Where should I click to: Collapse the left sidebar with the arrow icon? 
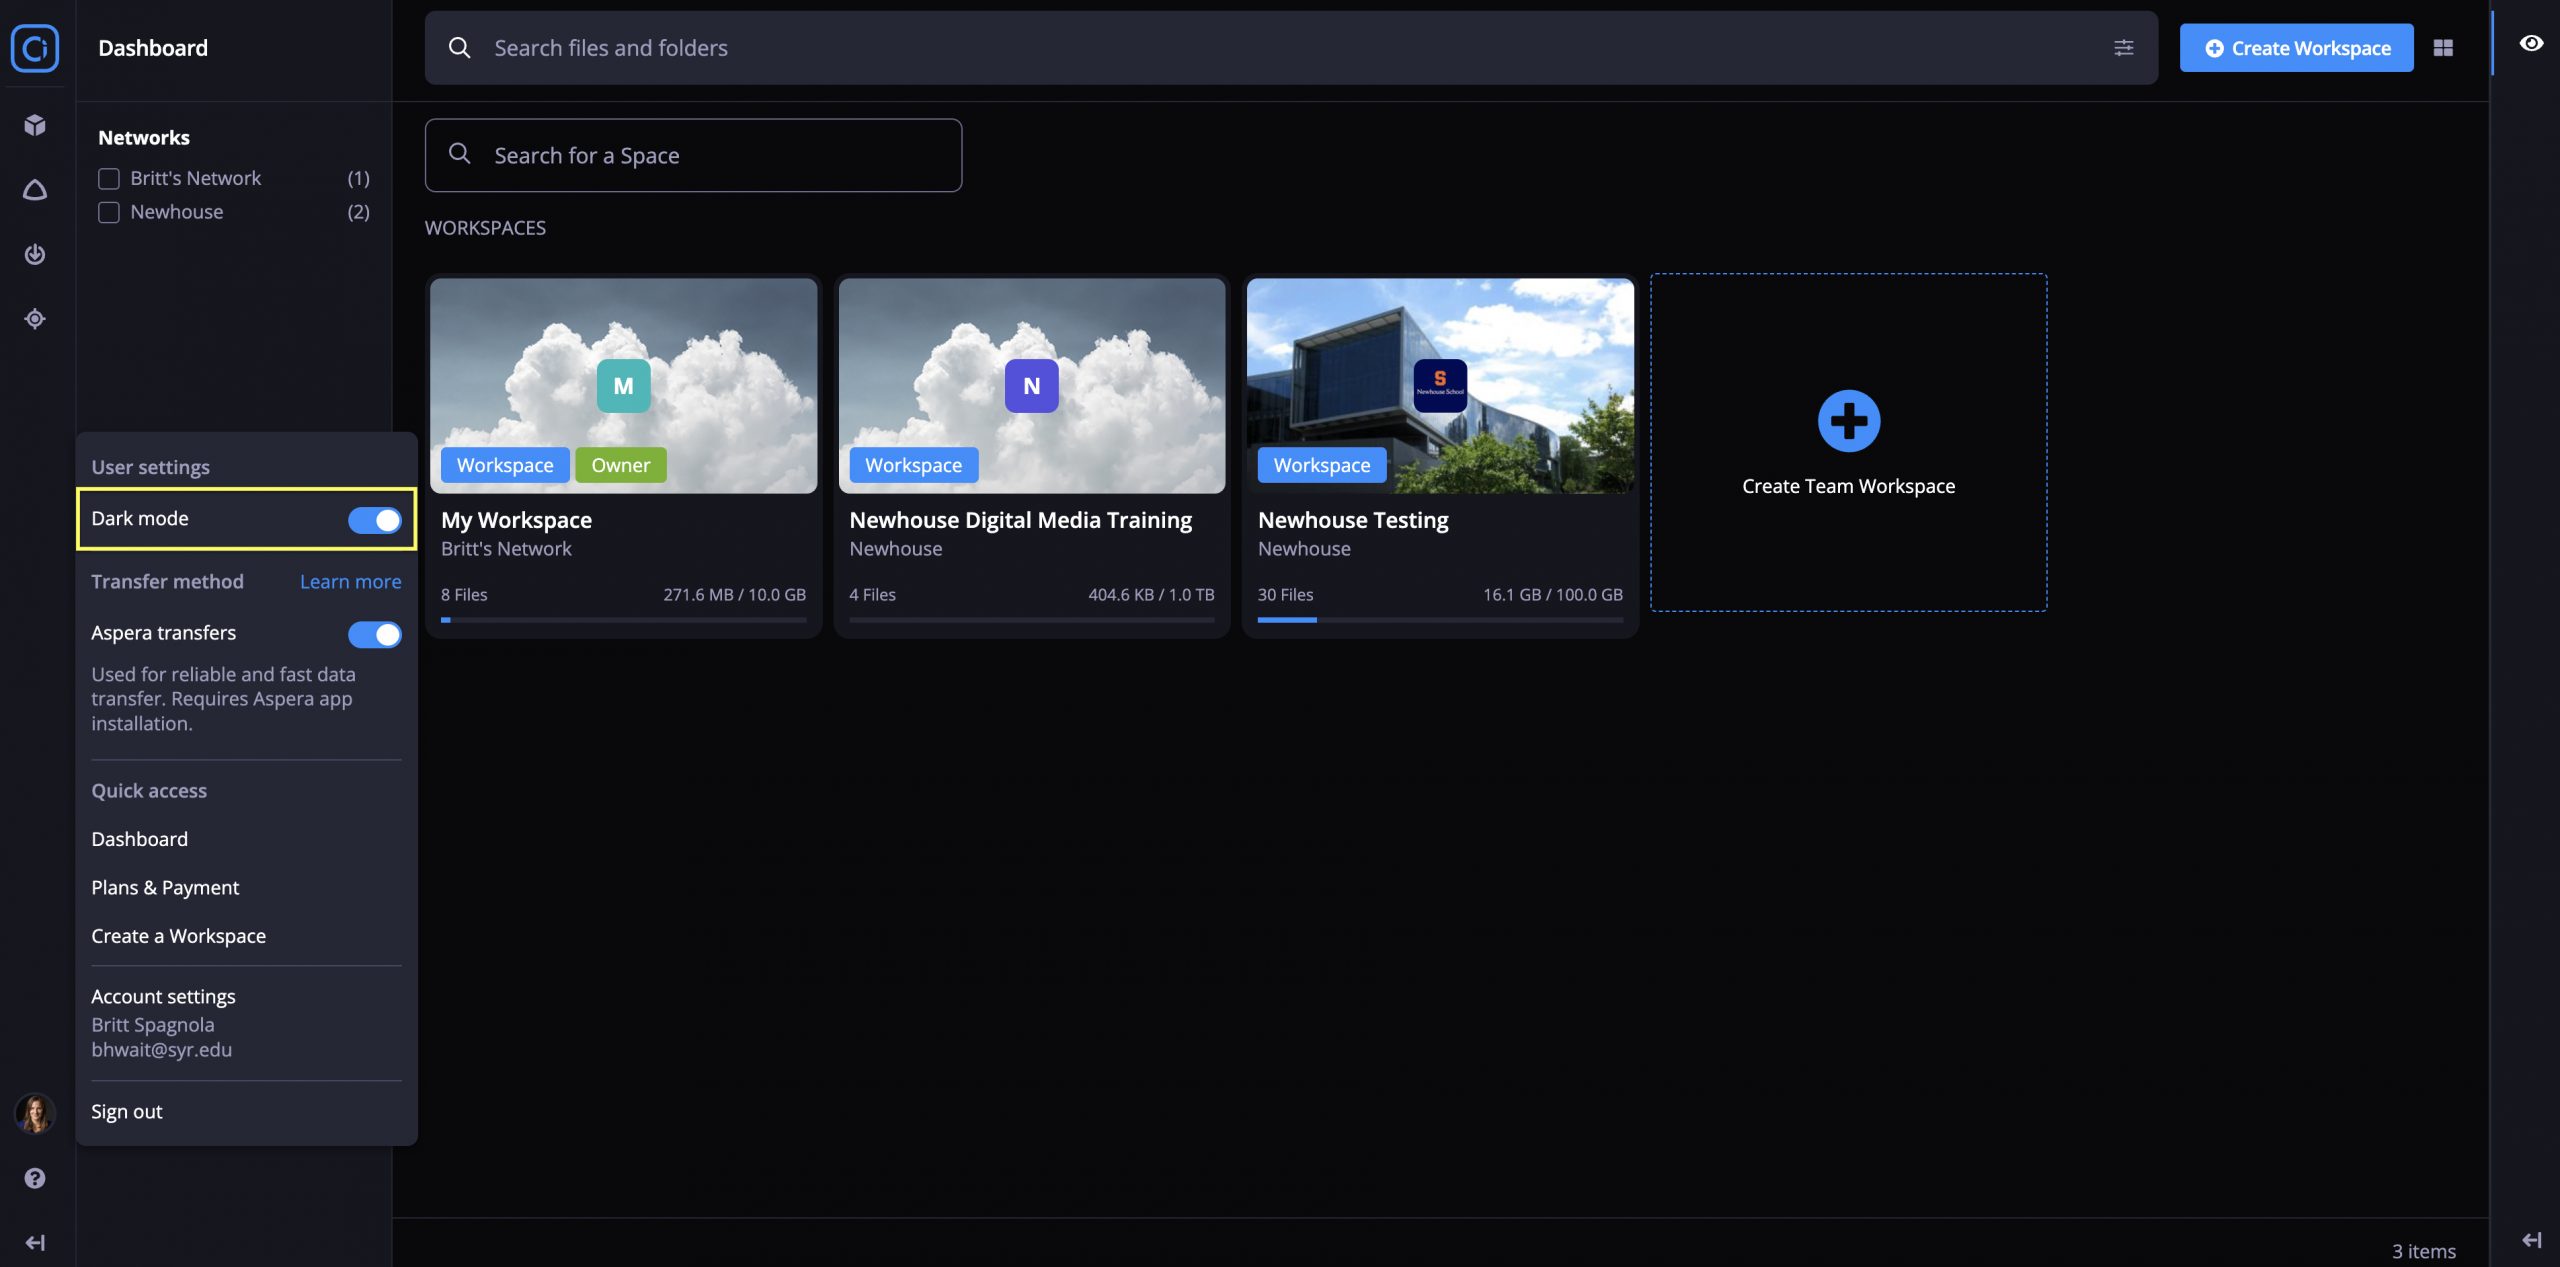click(35, 1242)
